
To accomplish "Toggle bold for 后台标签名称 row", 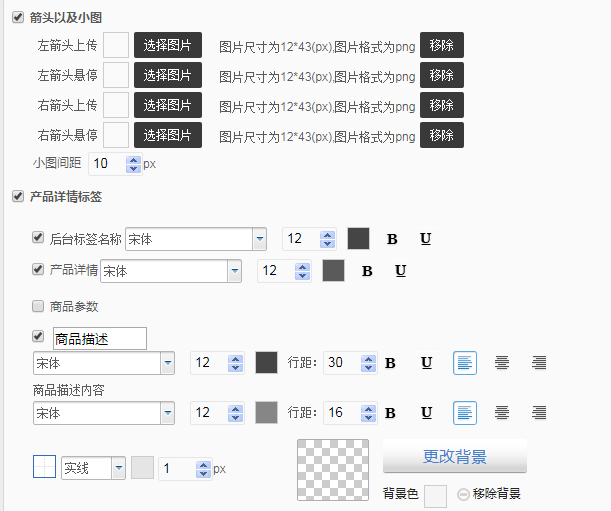I will coord(392,239).
